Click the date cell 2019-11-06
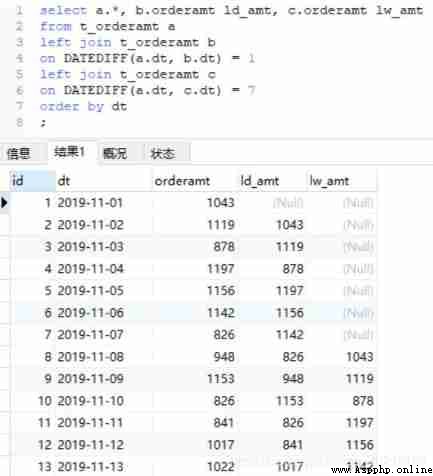 [90, 313]
